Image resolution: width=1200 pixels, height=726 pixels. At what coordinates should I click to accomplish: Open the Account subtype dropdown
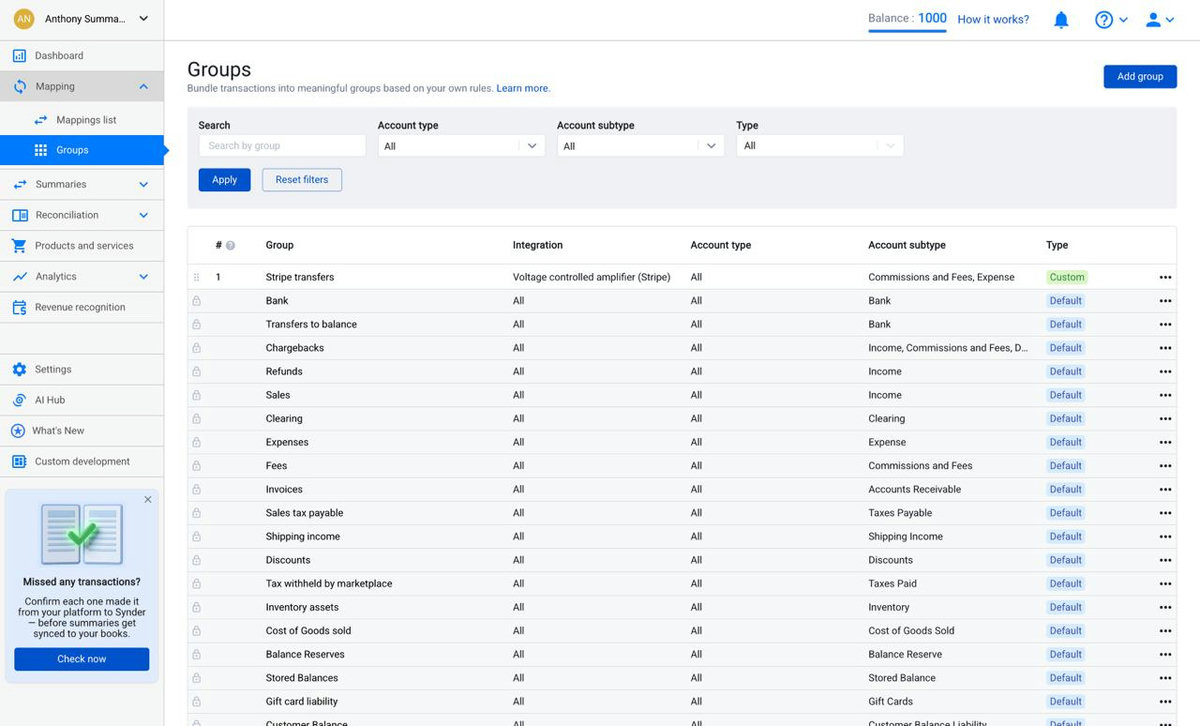pyautogui.click(x=640, y=146)
